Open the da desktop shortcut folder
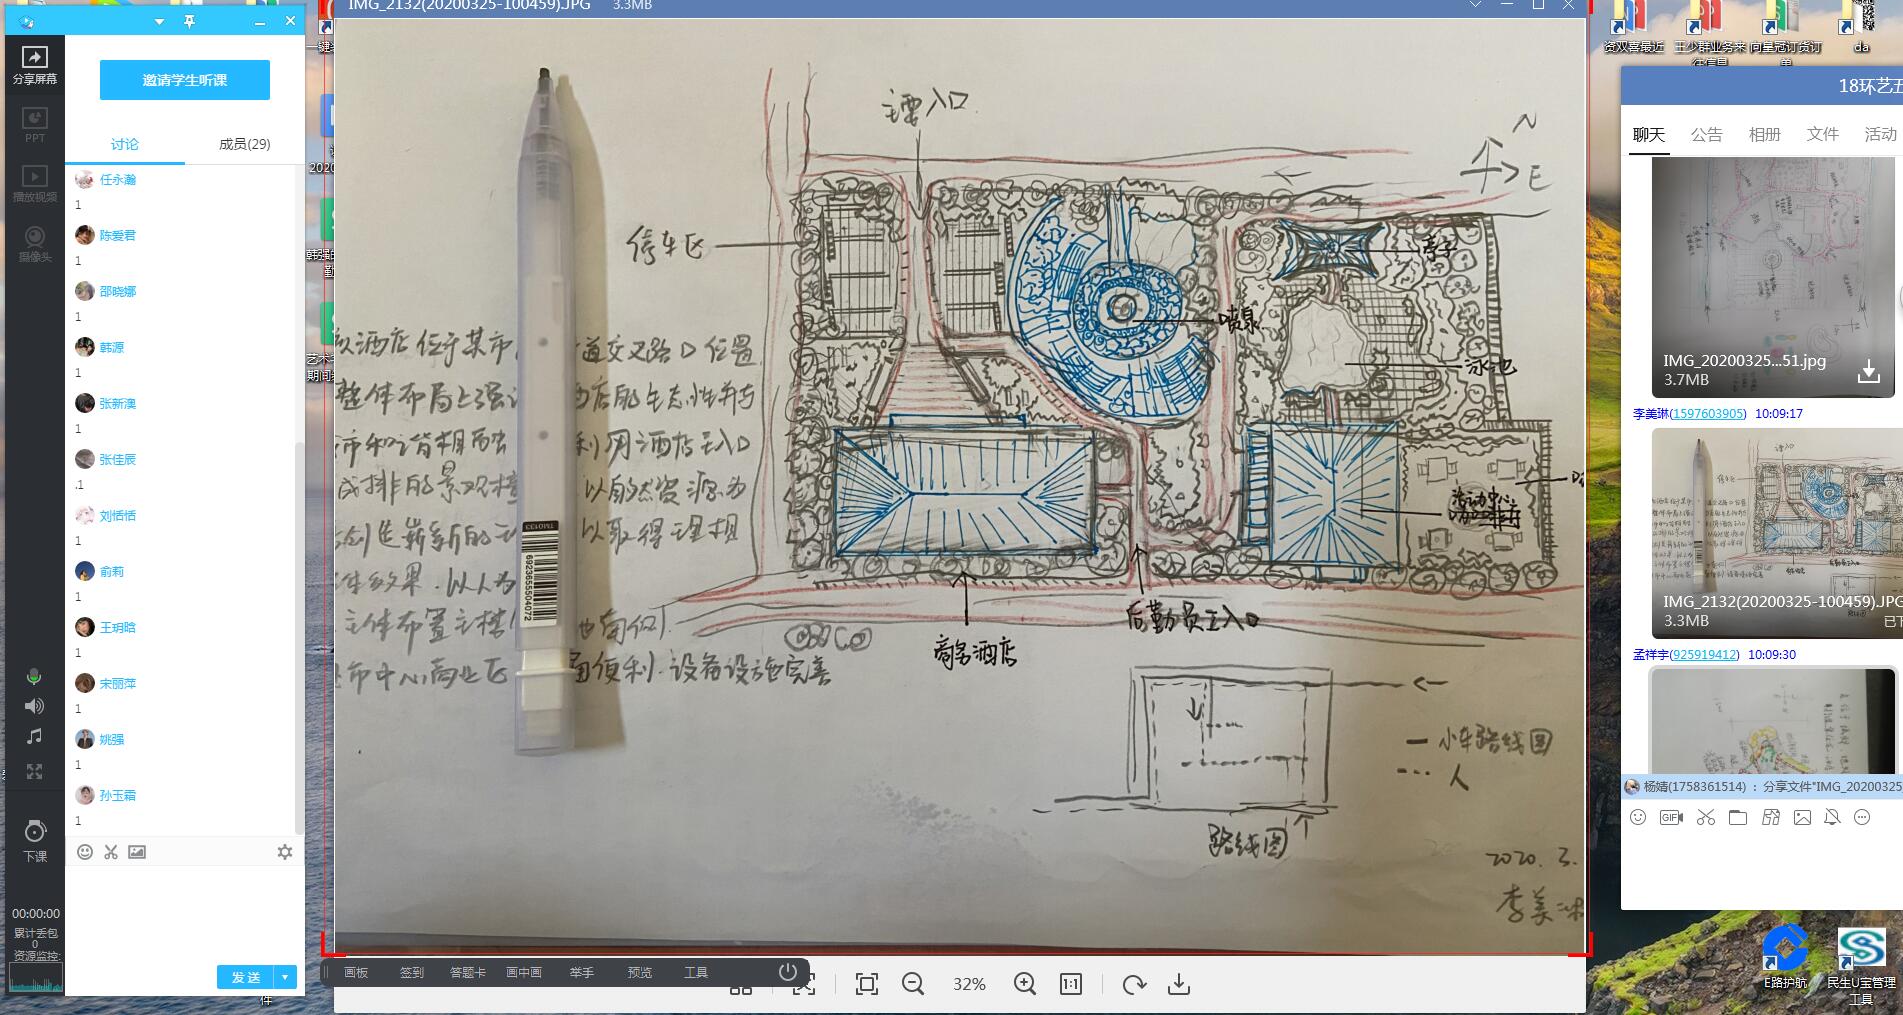This screenshot has height=1015, width=1903. (1861, 28)
